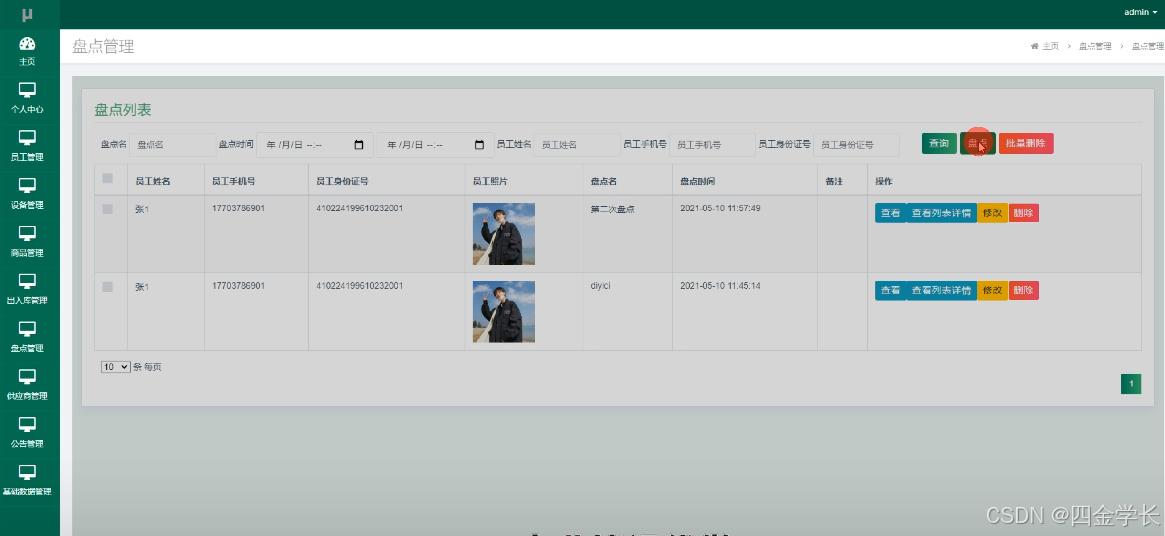Check the box for the diyici row
Screen dimensions: 1165x536
[x=108, y=287]
